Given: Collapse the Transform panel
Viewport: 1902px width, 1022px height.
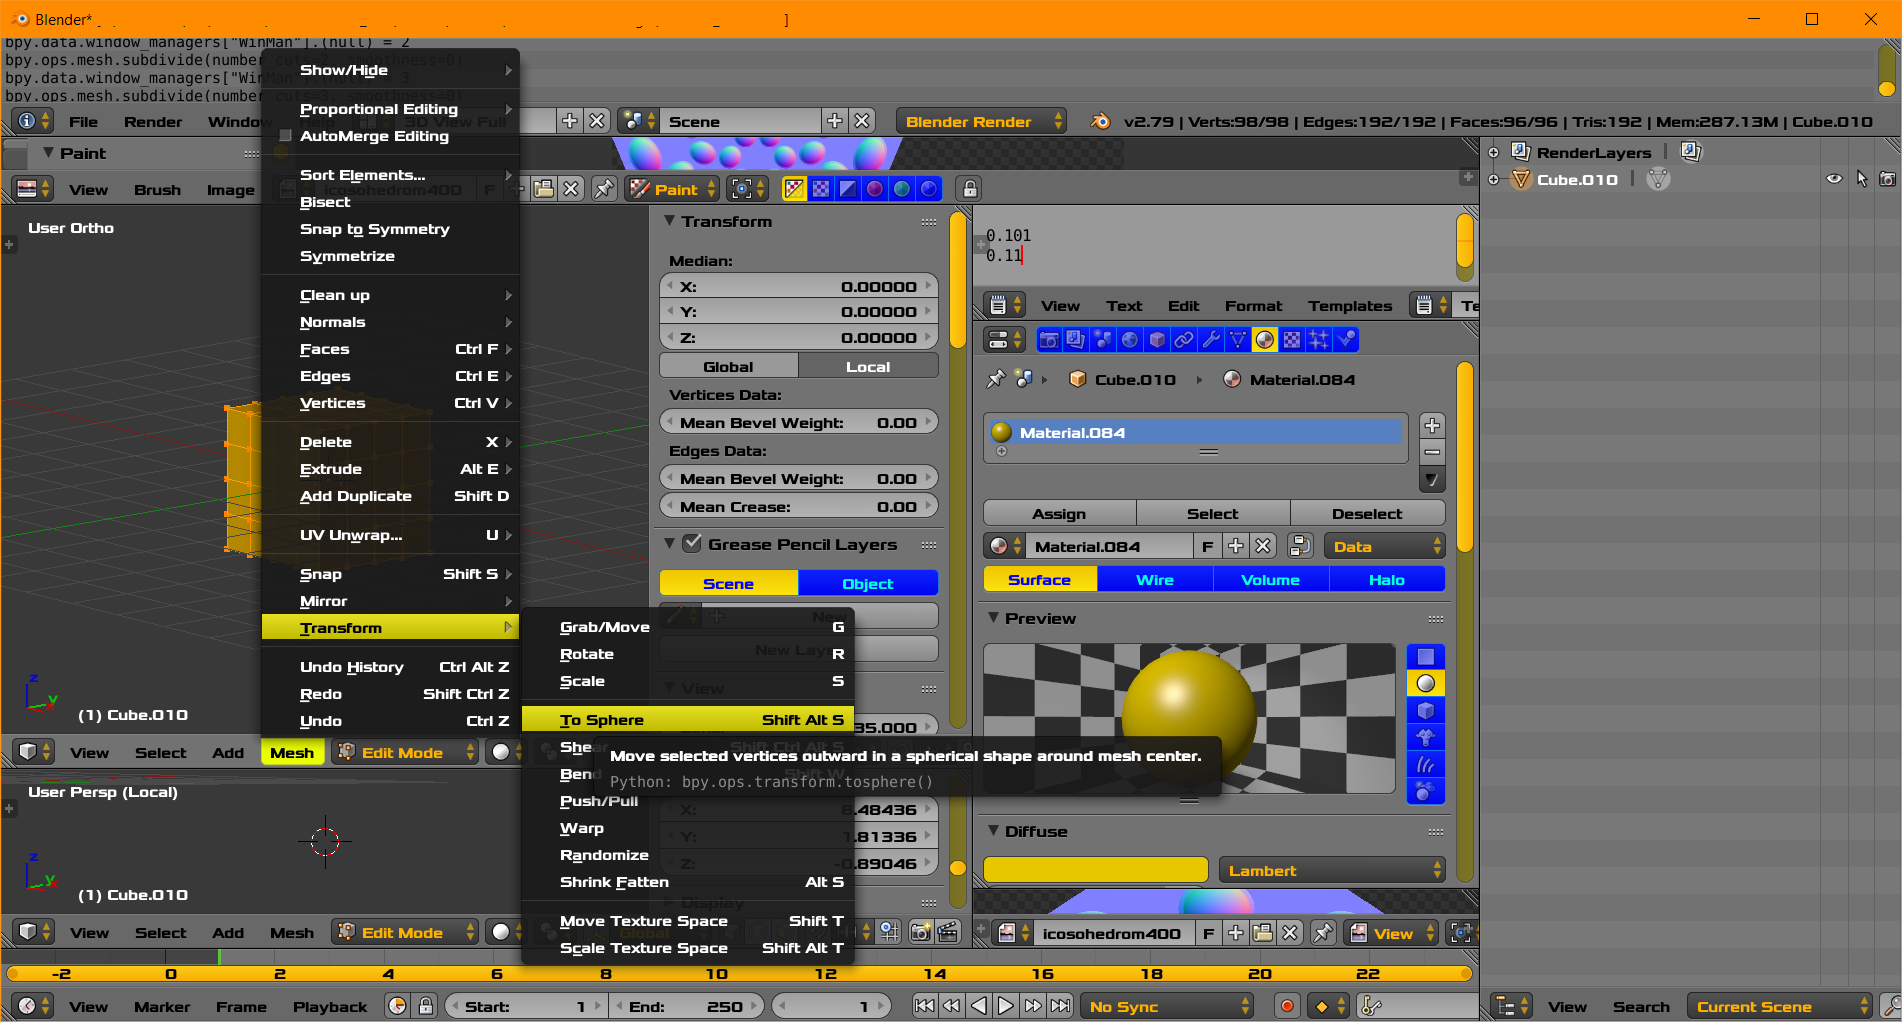Looking at the screenshot, I should point(671,221).
